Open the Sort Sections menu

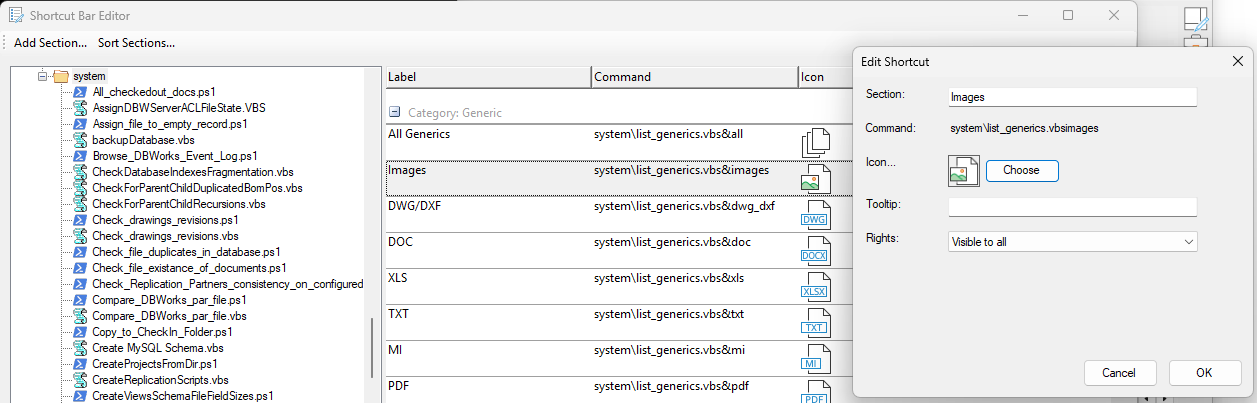click(137, 43)
